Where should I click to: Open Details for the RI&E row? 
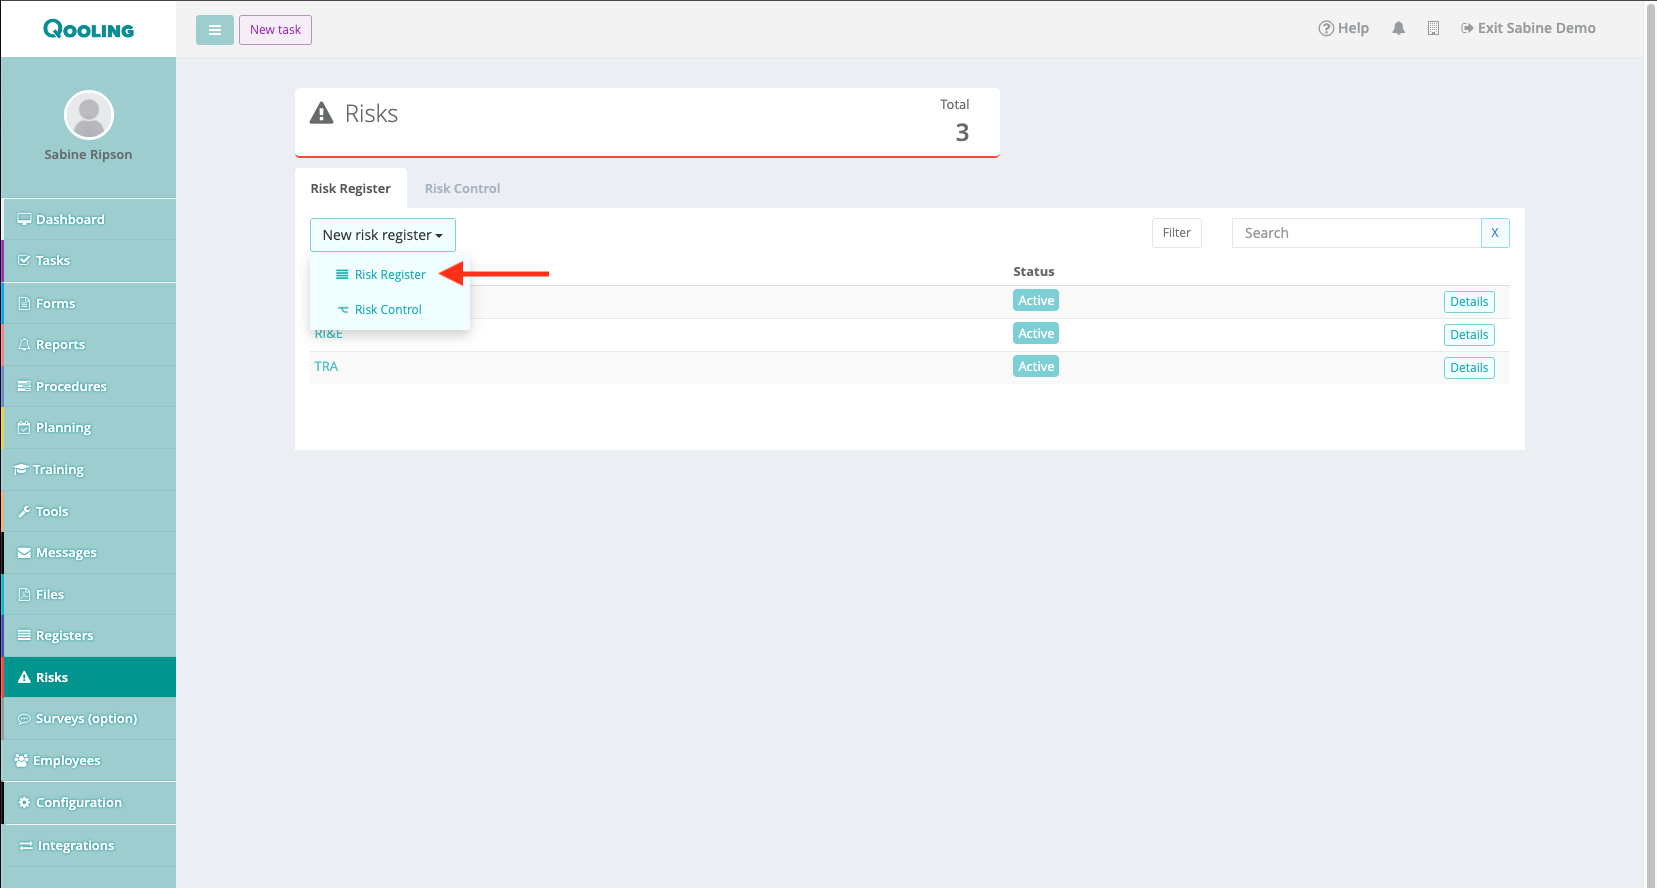click(x=1469, y=335)
